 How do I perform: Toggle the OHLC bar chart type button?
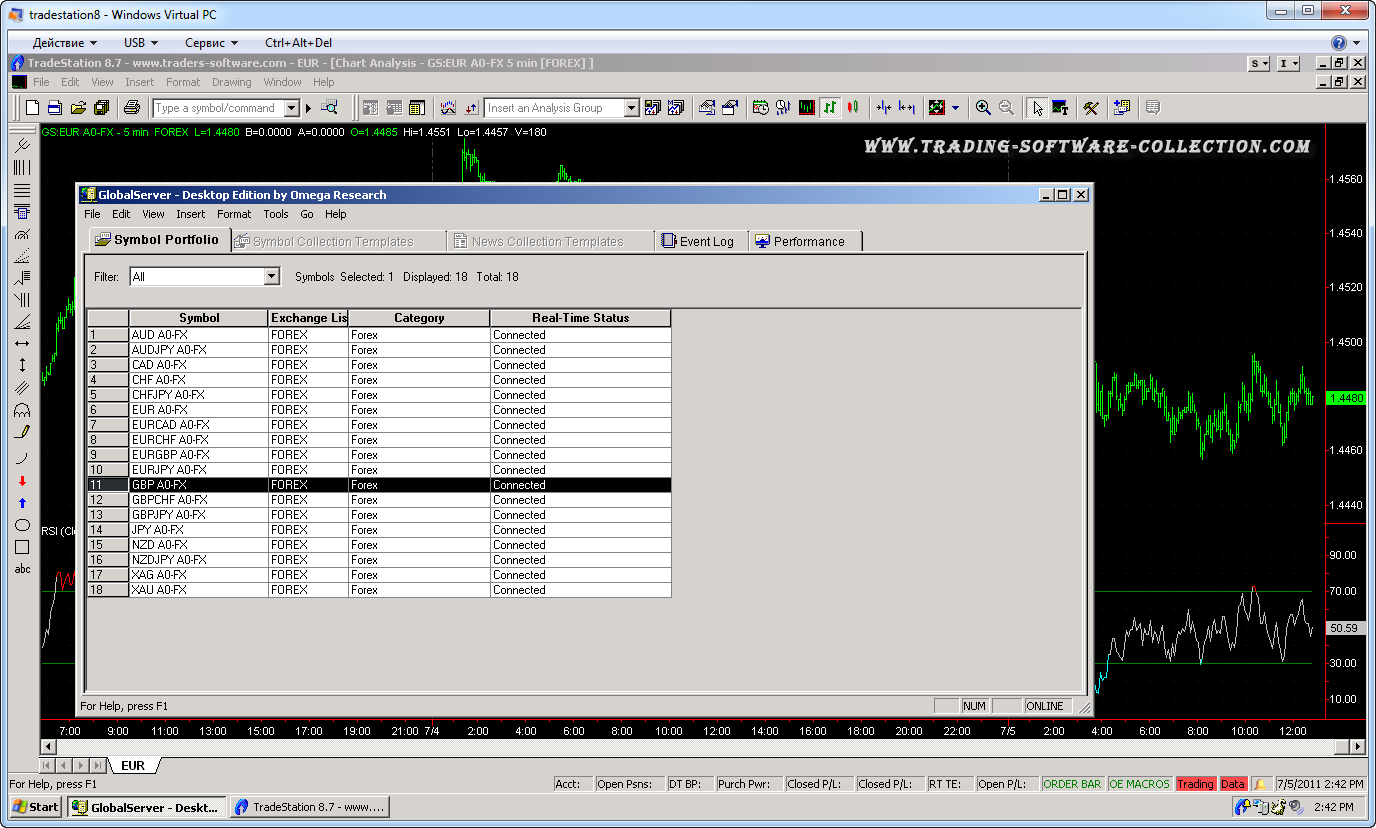(x=830, y=108)
